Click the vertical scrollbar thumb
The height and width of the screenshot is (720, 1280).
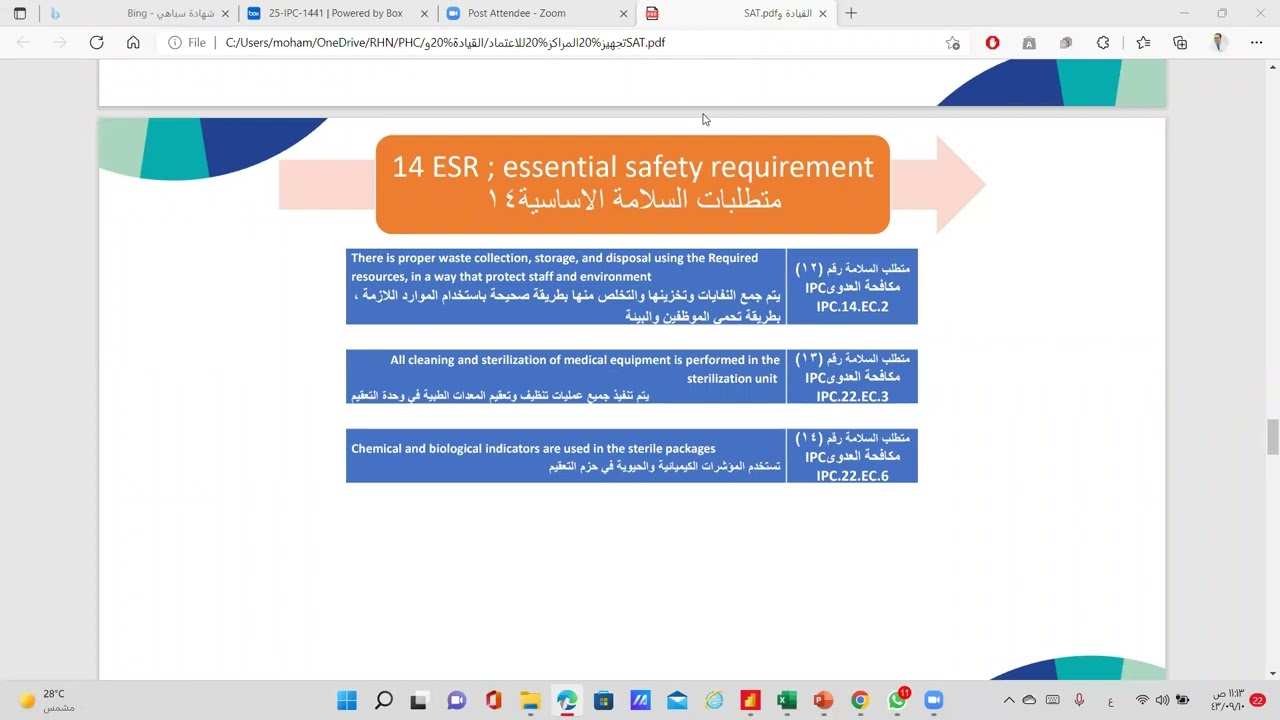(x=1273, y=437)
